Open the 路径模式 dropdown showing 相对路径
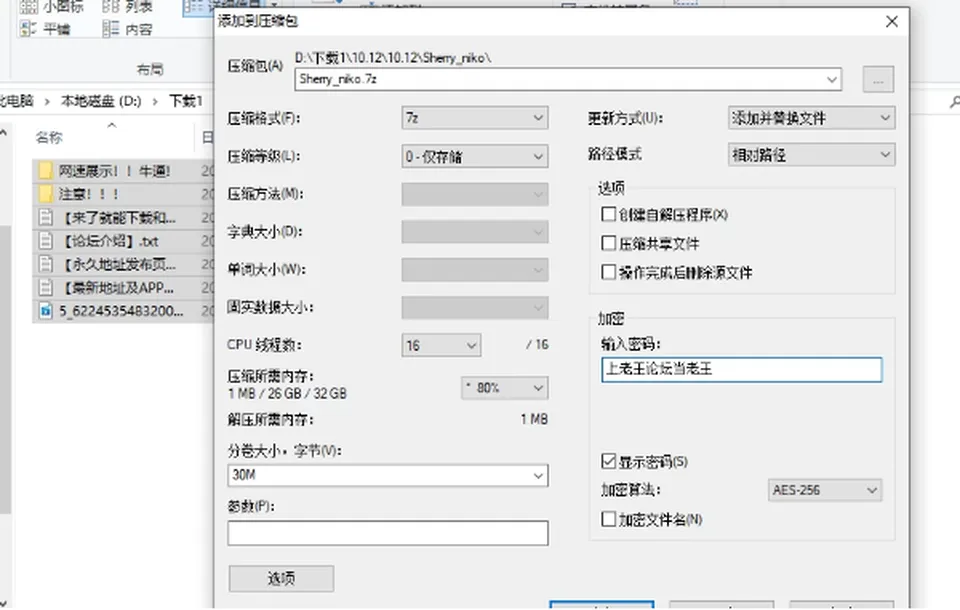The height and width of the screenshot is (610, 960). [x=811, y=155]
